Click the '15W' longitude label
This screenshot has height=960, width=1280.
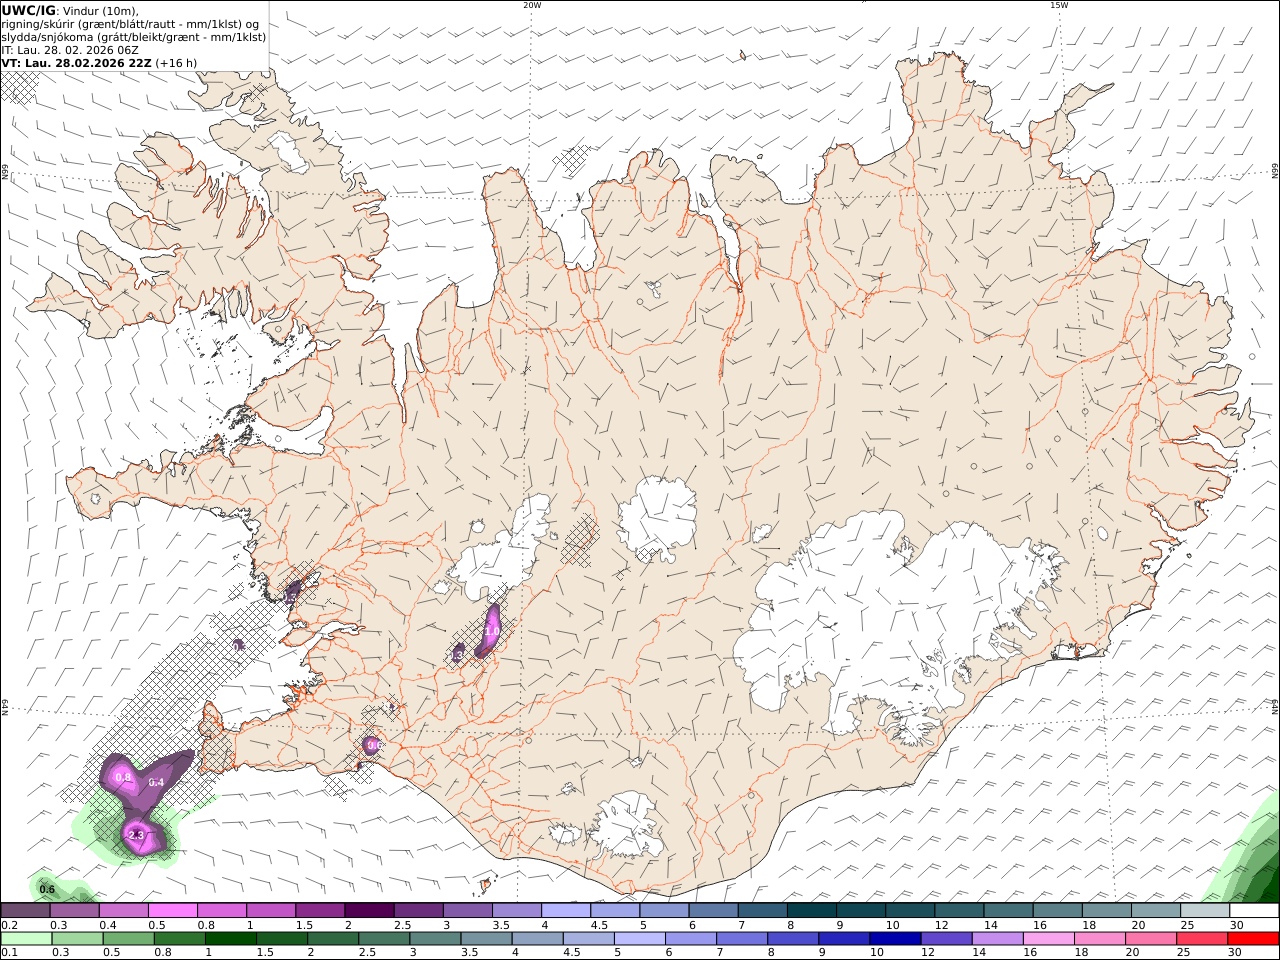(1059, 5)
